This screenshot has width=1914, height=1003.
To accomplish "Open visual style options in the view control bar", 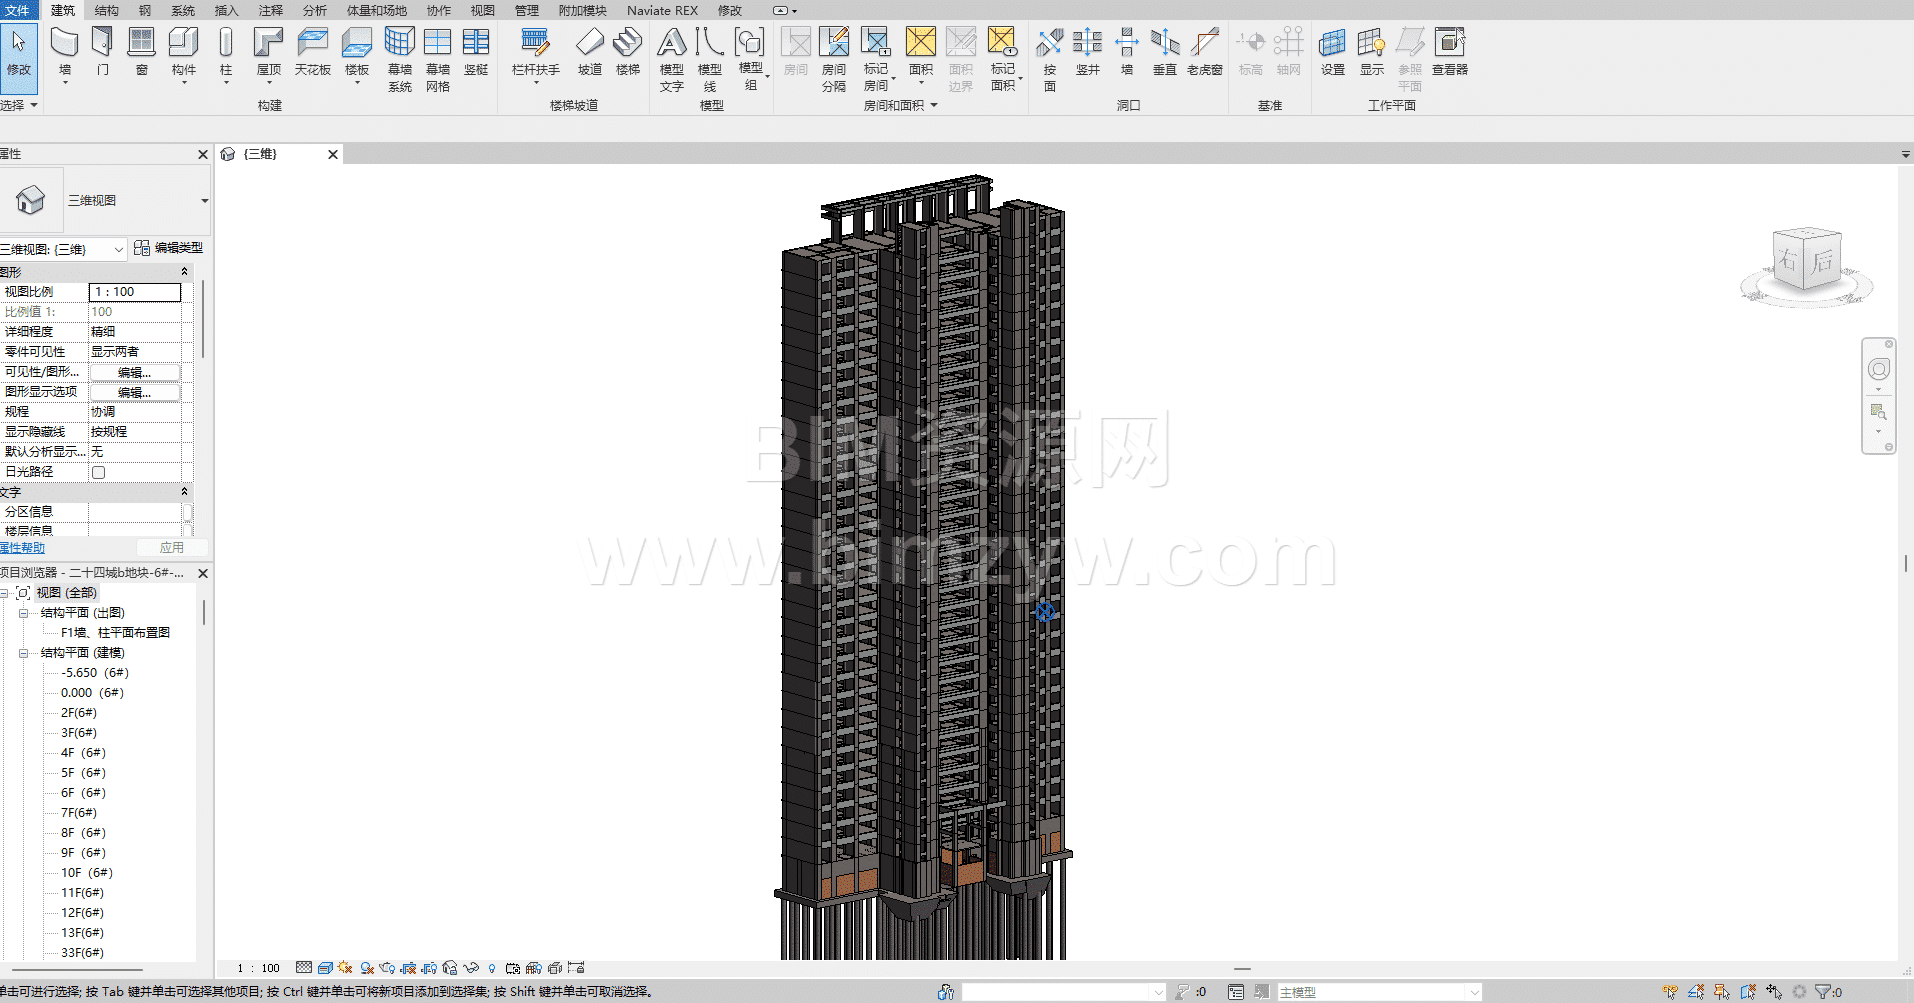I will 325,968.
